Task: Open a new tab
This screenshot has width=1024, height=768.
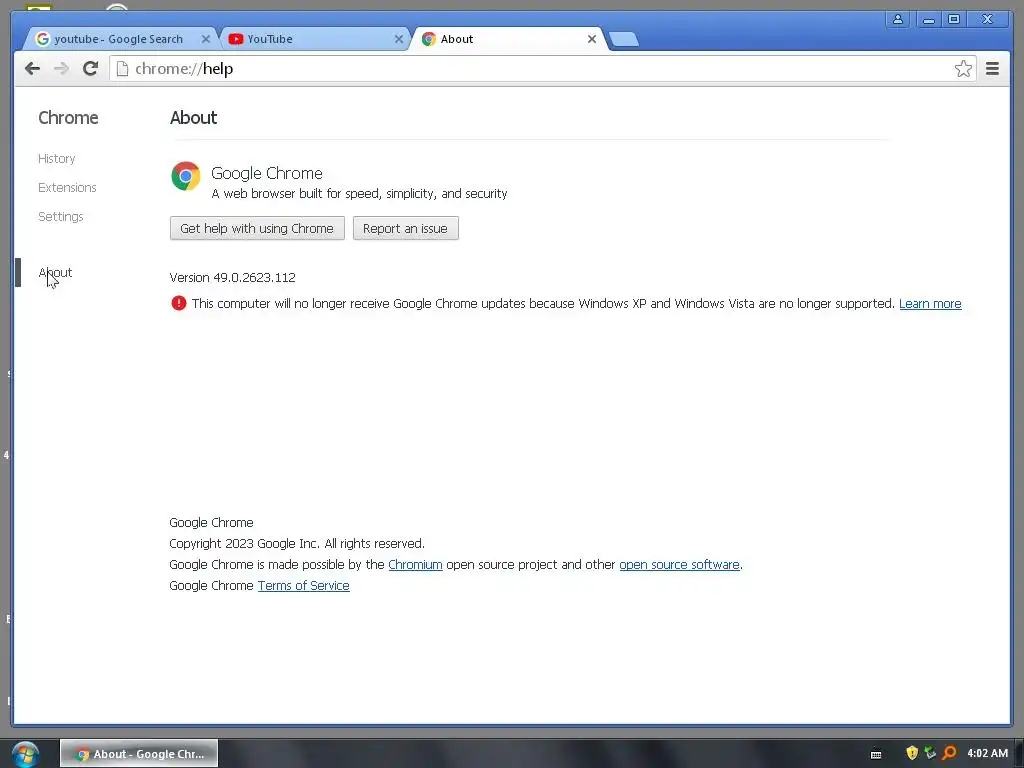Action: coord(624,40)
